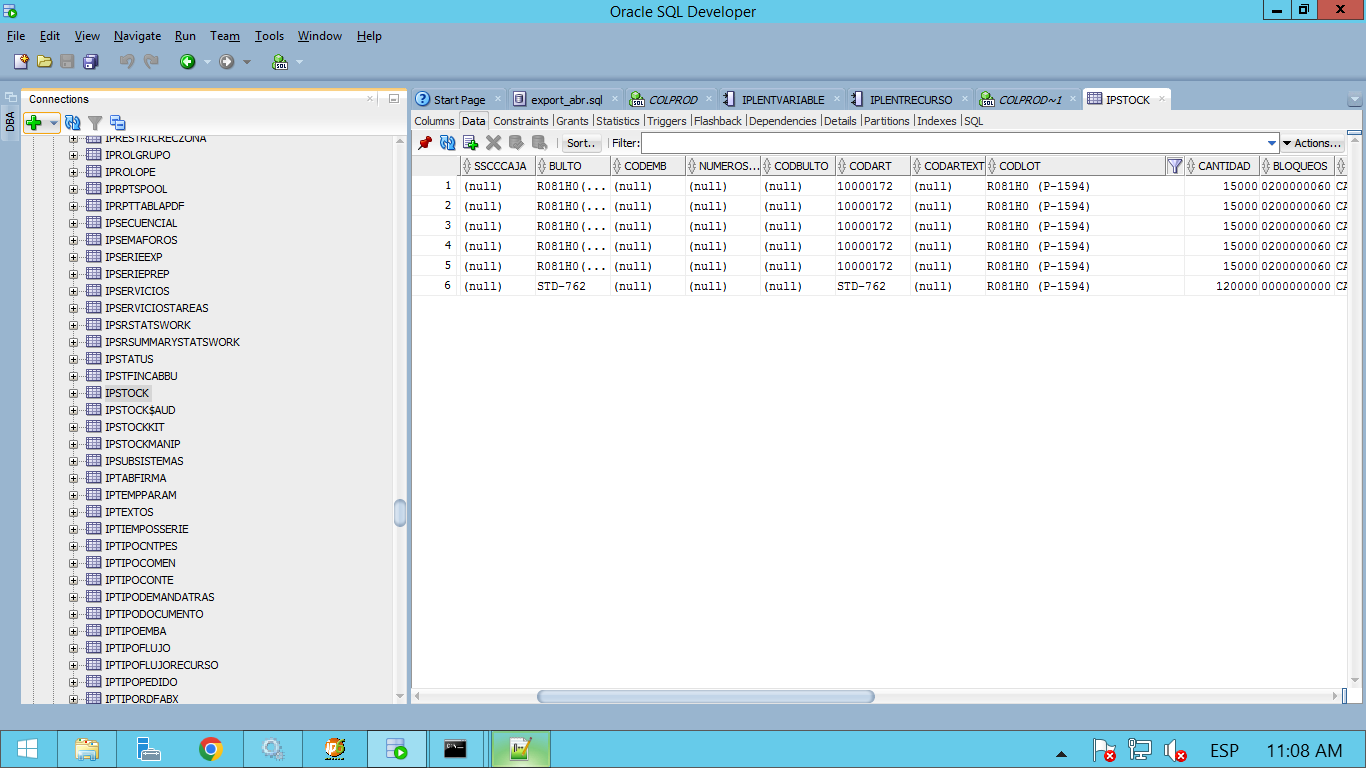
Task: Click the Windows Start button
Action: 27,749
